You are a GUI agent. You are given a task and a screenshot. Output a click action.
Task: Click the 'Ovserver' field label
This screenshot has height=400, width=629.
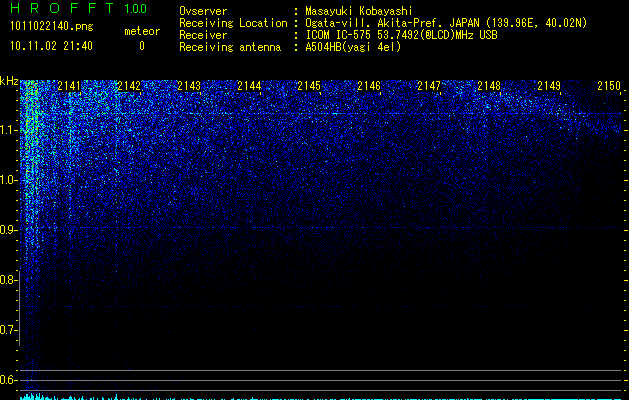pyautogui.click(x=203, y=11)
